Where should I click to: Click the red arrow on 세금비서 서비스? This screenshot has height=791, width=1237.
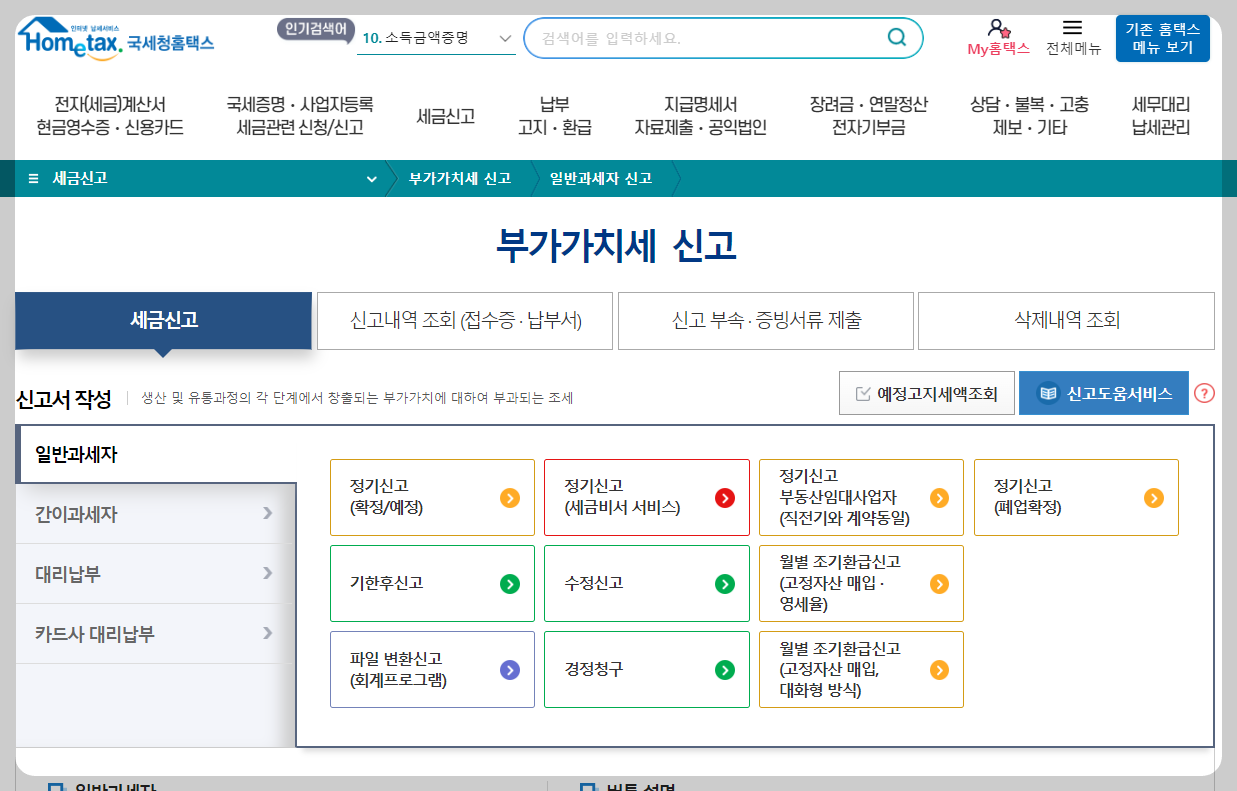click(x=727, y=497)
